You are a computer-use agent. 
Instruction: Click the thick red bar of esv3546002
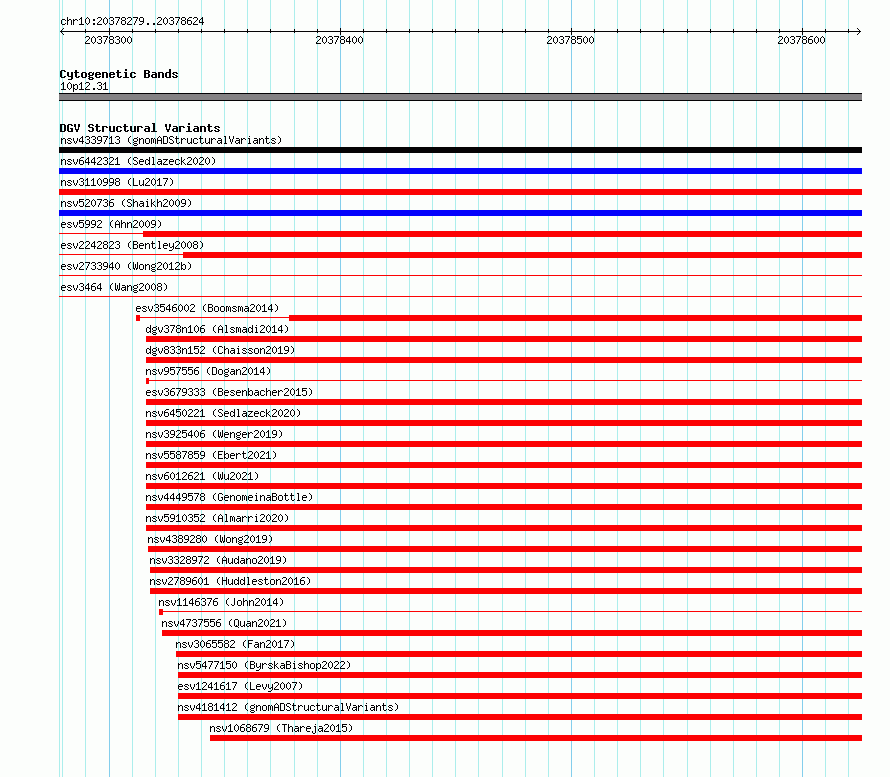[x=576, y=318]
